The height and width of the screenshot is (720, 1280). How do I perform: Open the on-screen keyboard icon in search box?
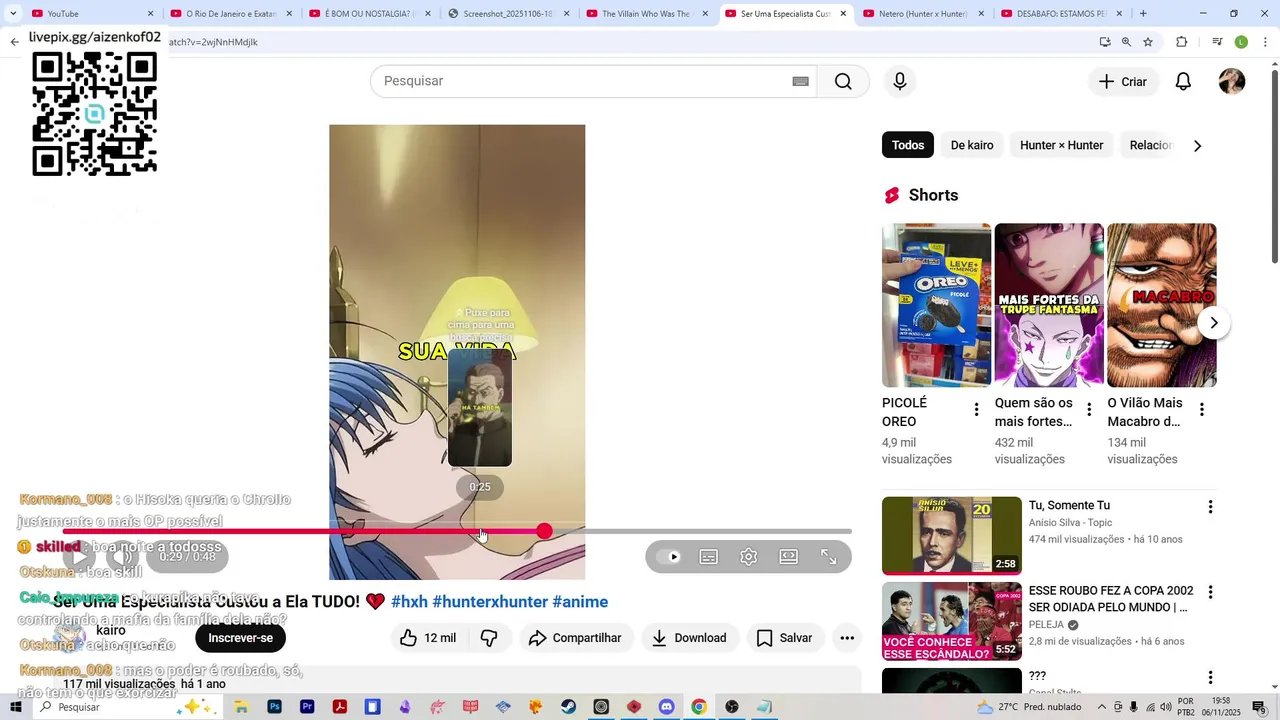click(800, 81)
